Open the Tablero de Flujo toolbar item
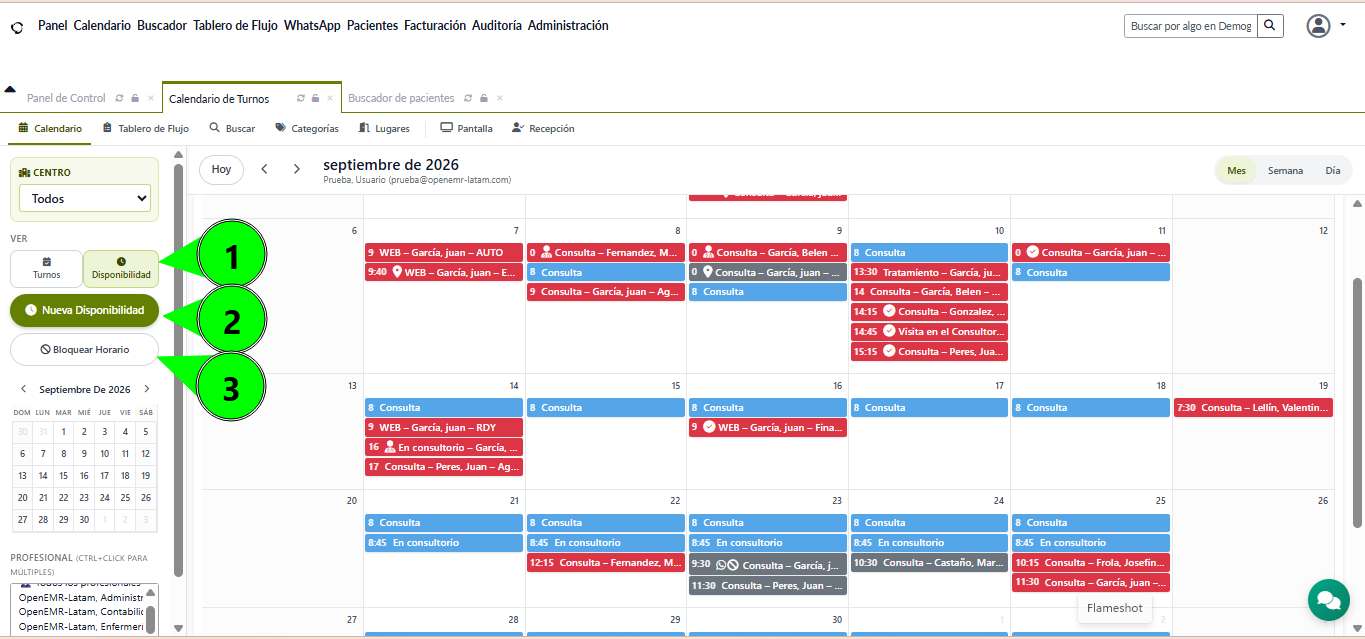The height and width of the screenshot is (639, 1365). pos(145,128)
